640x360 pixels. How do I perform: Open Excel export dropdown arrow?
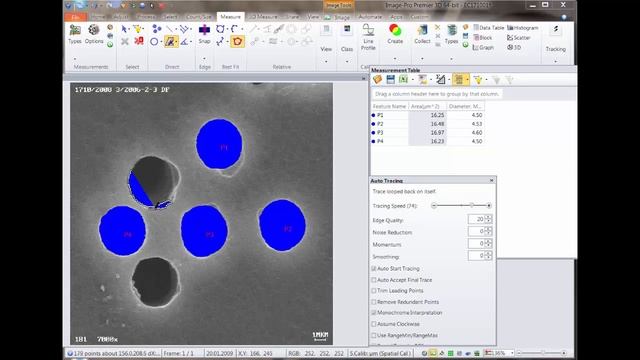[x=413, y=80]
